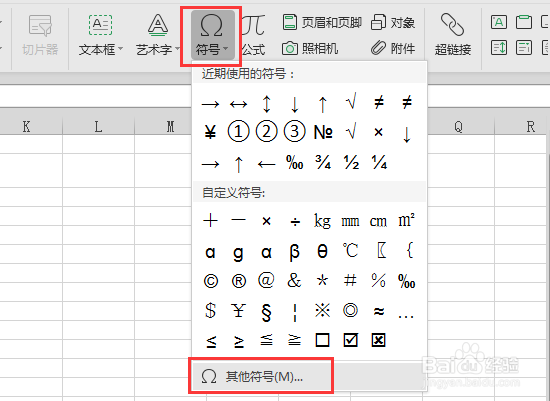The image size is (550, 401).
Task: Click the 附件 attachment button
Action: point(393,48)
